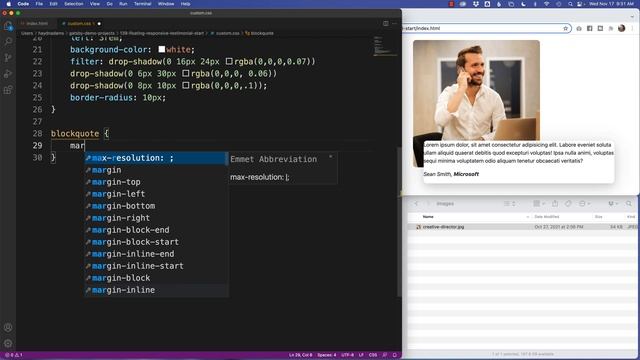Click the editor minimap
This screenshot has width=640, height=360.
(385, 46)
